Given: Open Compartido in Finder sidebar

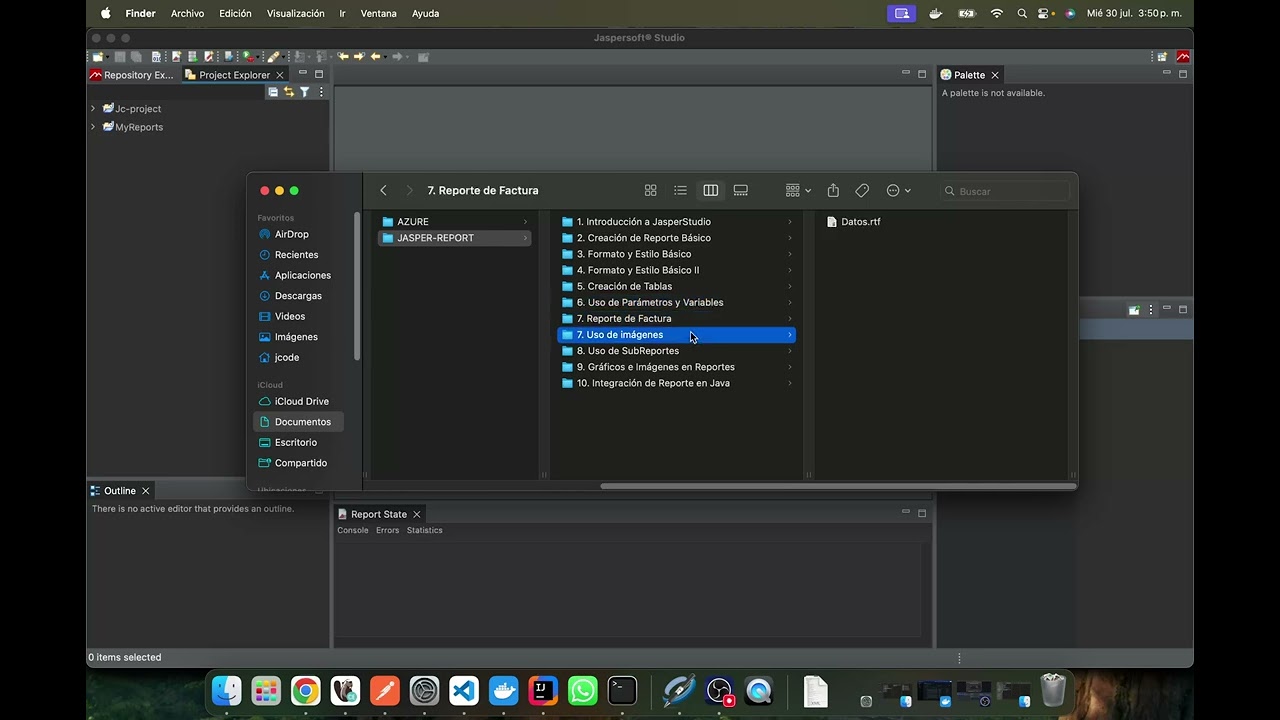Looking at the screenshot, I should click(x=300, y=463).
